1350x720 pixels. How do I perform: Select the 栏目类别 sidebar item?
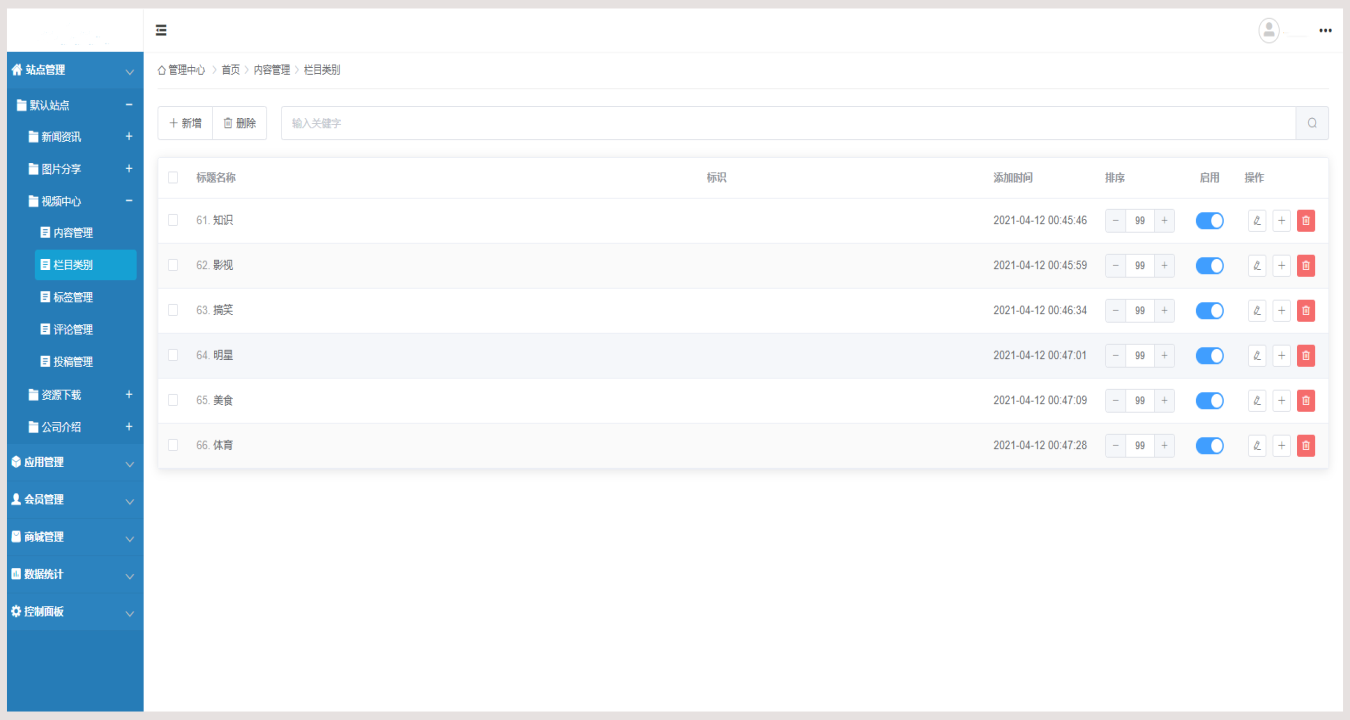point(86,265)
